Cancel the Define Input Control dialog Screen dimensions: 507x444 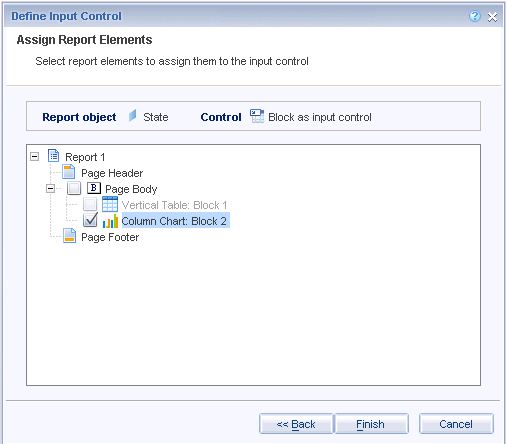456,424
